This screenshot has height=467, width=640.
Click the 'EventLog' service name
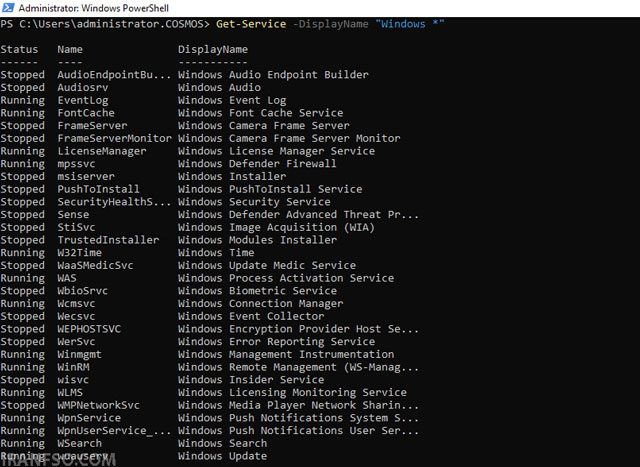83,100
